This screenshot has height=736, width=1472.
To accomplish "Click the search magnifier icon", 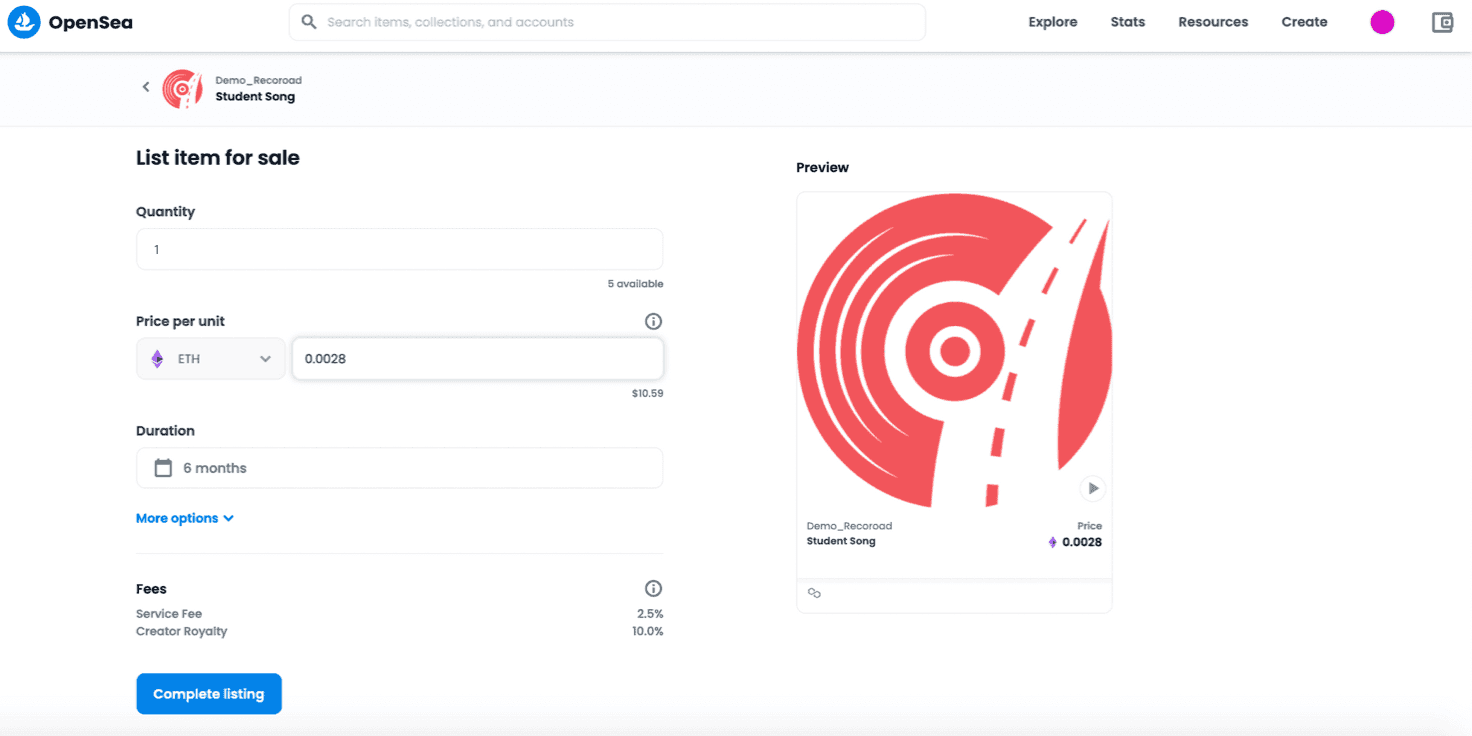I will (x=309, y=22).
